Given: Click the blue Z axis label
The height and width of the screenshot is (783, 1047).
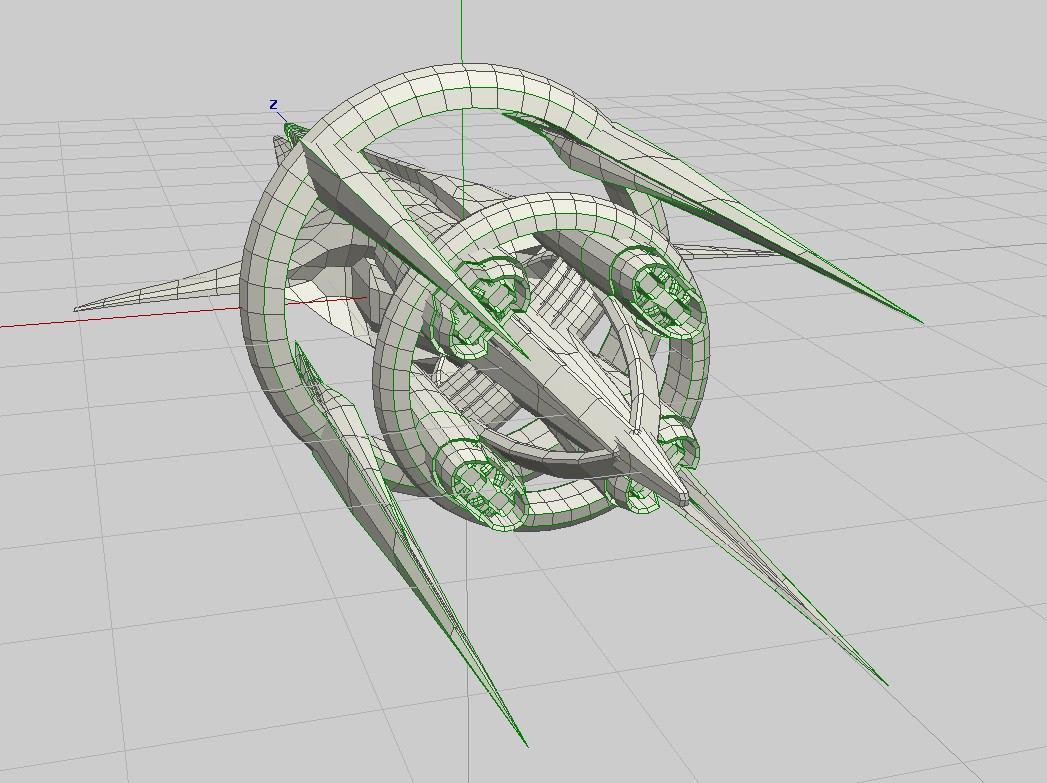Looking at the screenshot, I should [x=273, y=105].
